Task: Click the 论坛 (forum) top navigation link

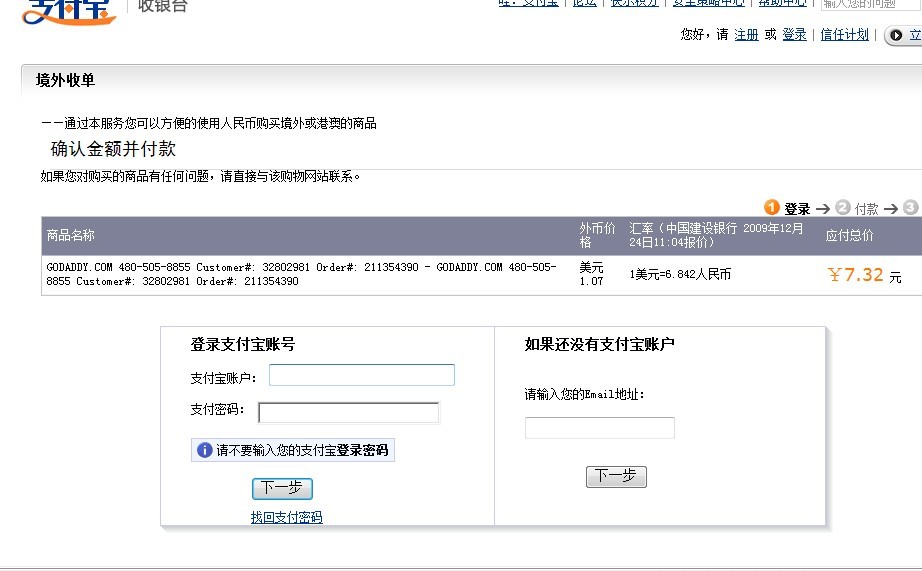Action: click(x=584, y=3)
